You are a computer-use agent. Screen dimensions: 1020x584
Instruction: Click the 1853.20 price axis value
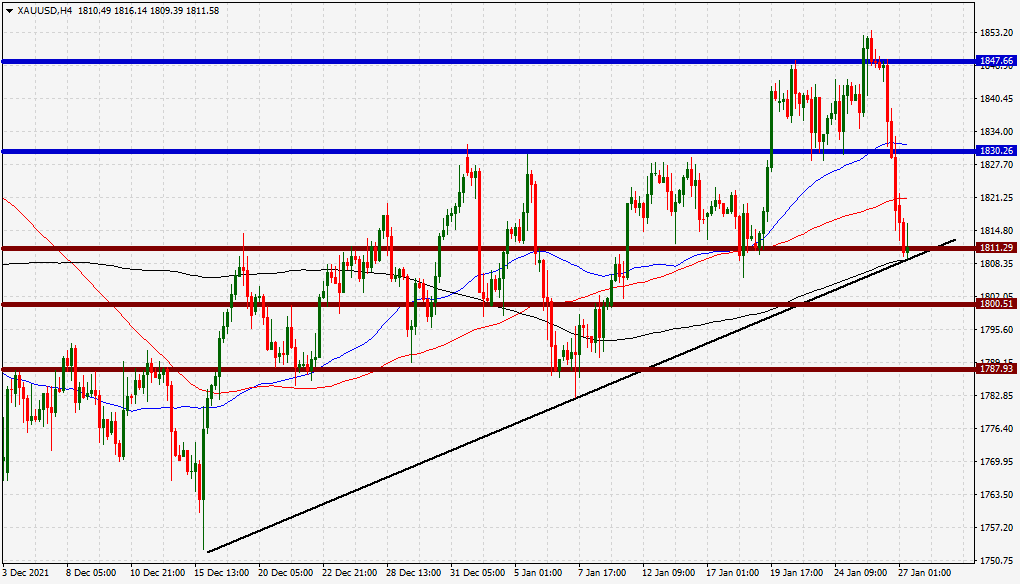click(996, 33)
